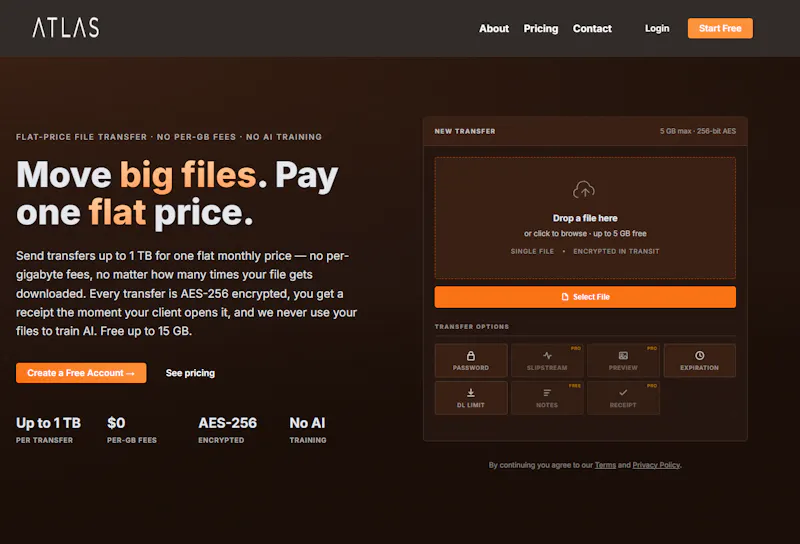Click the cloud upload icon
This screenshot has height=544, width=800.
click(584, 190)
